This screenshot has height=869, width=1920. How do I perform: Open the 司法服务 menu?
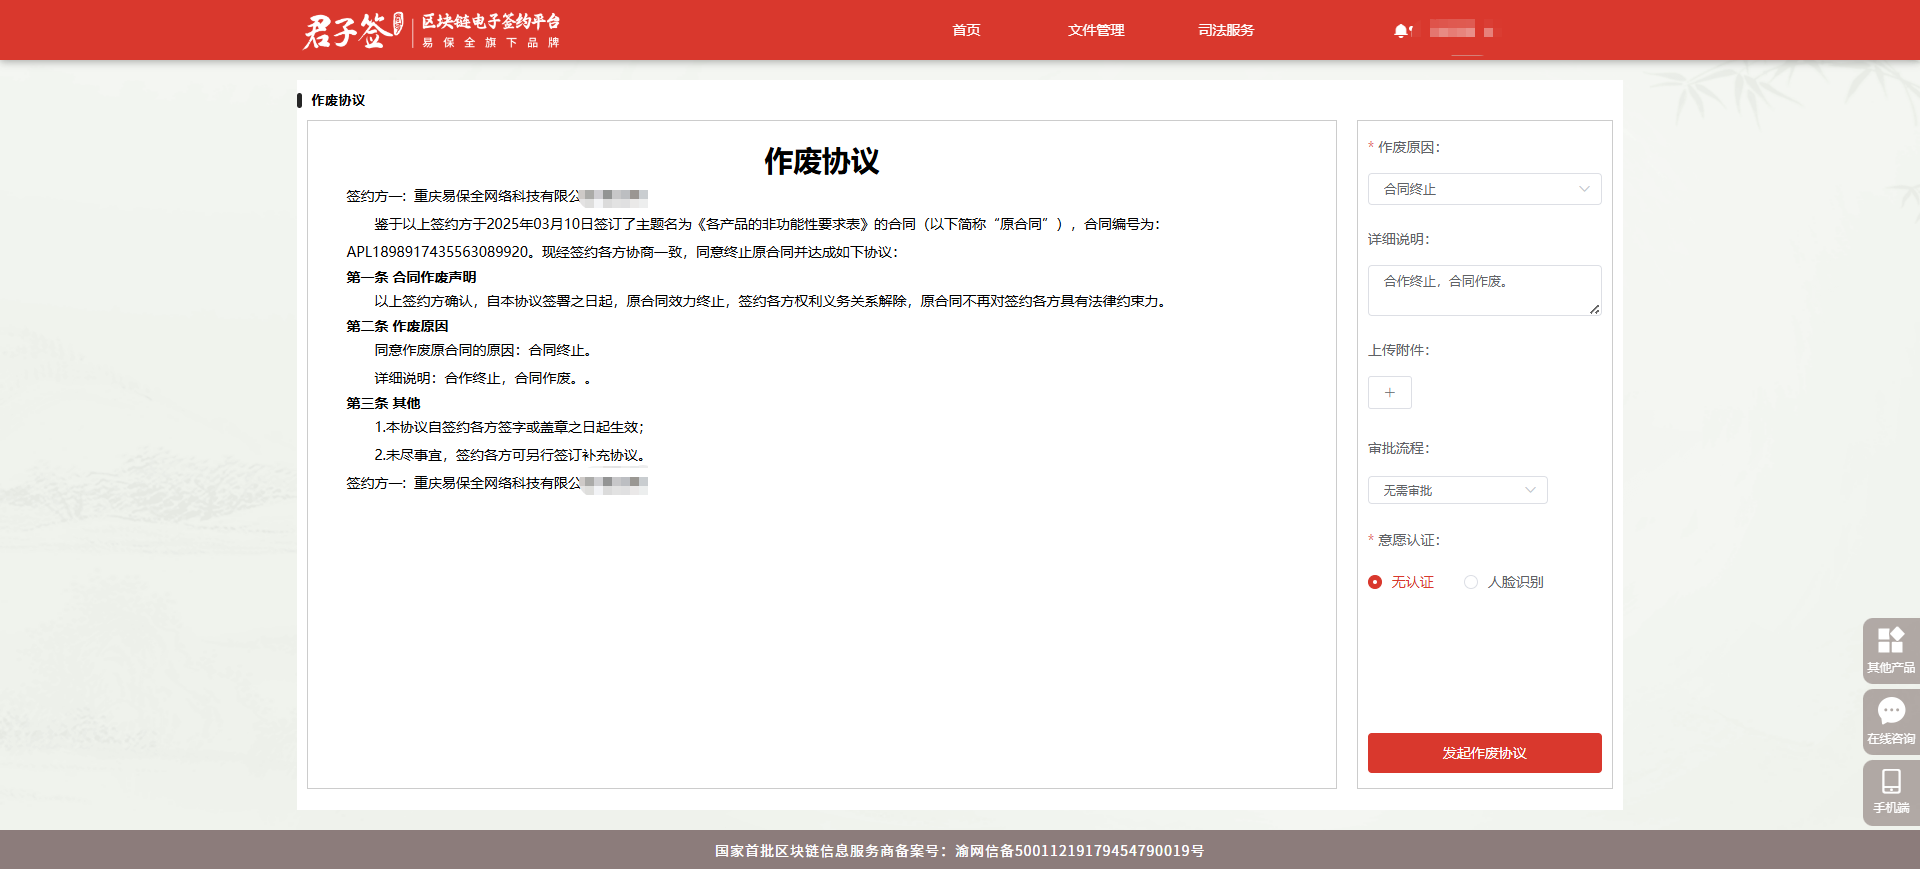(x=1226, y=30)
